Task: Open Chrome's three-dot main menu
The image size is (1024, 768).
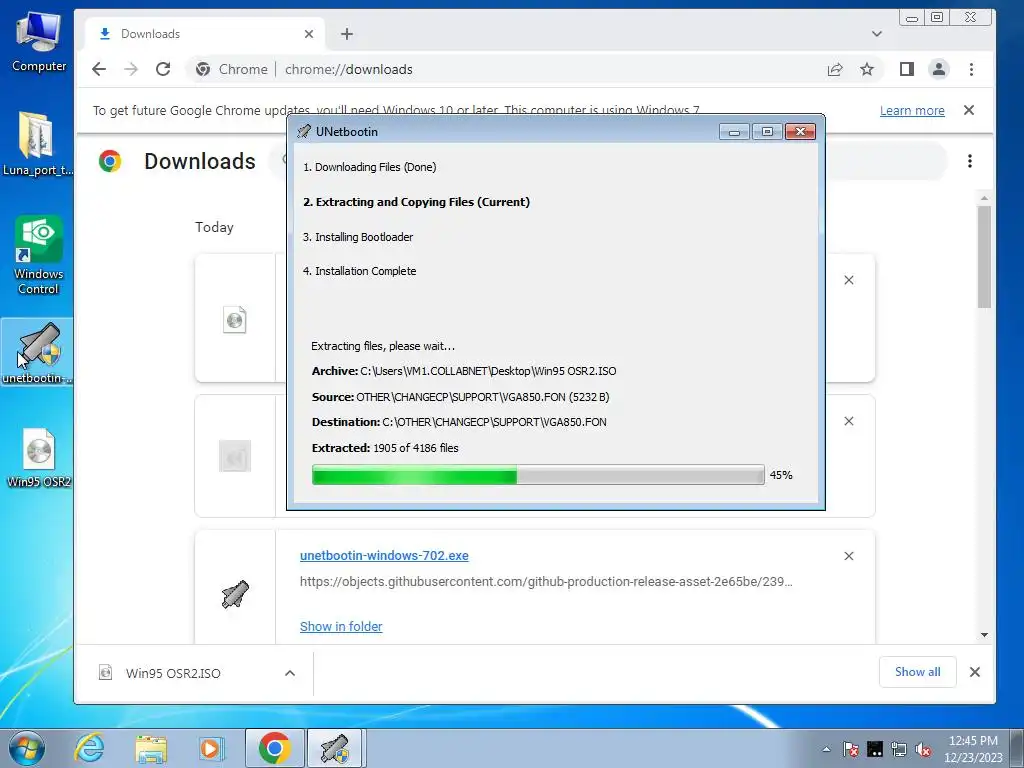Action: point(971,69)
